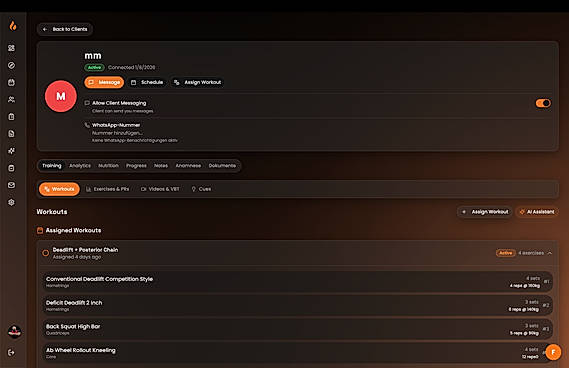Click the Assigned 4 days ago text
The width and height of the screenshot is (569, 368).
coord(77,257)
